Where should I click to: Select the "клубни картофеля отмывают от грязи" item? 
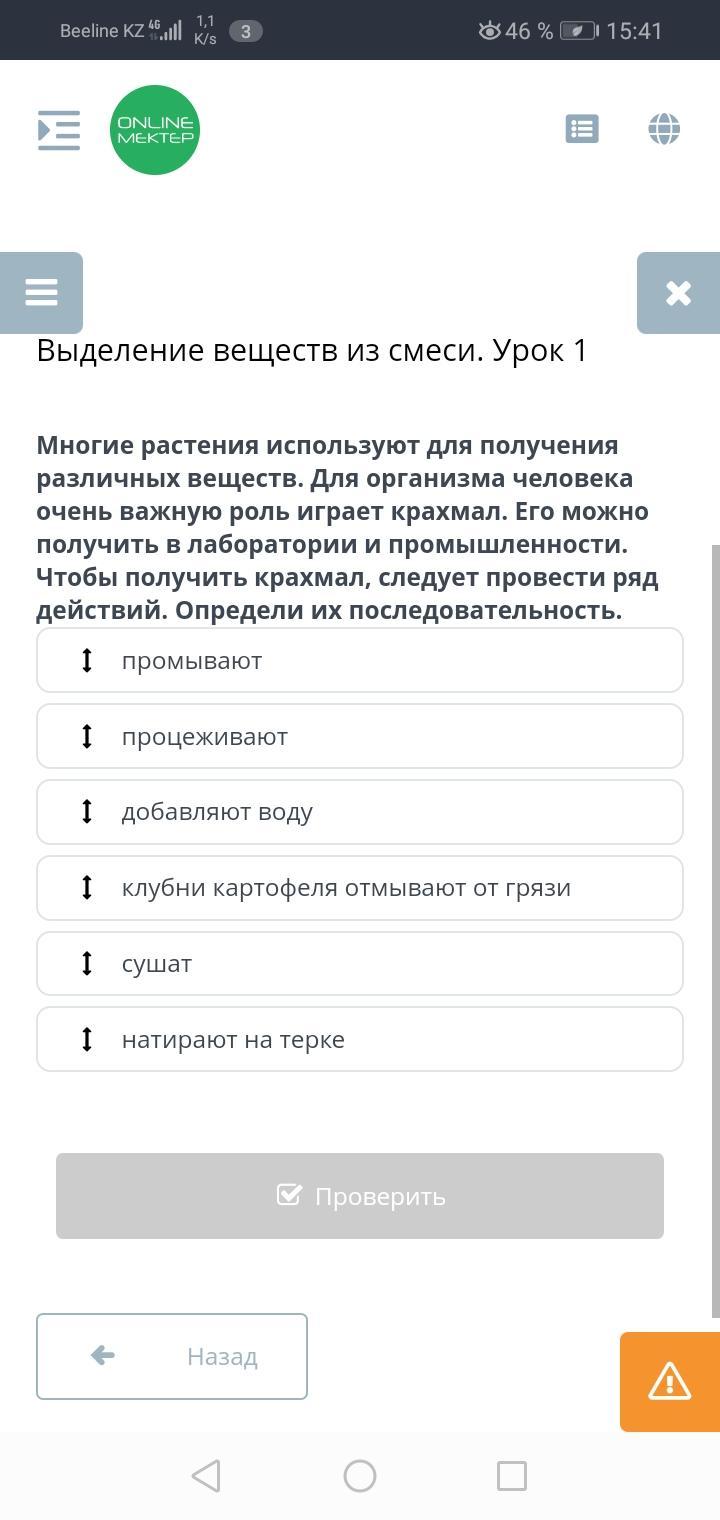click(x=360, y=888)
